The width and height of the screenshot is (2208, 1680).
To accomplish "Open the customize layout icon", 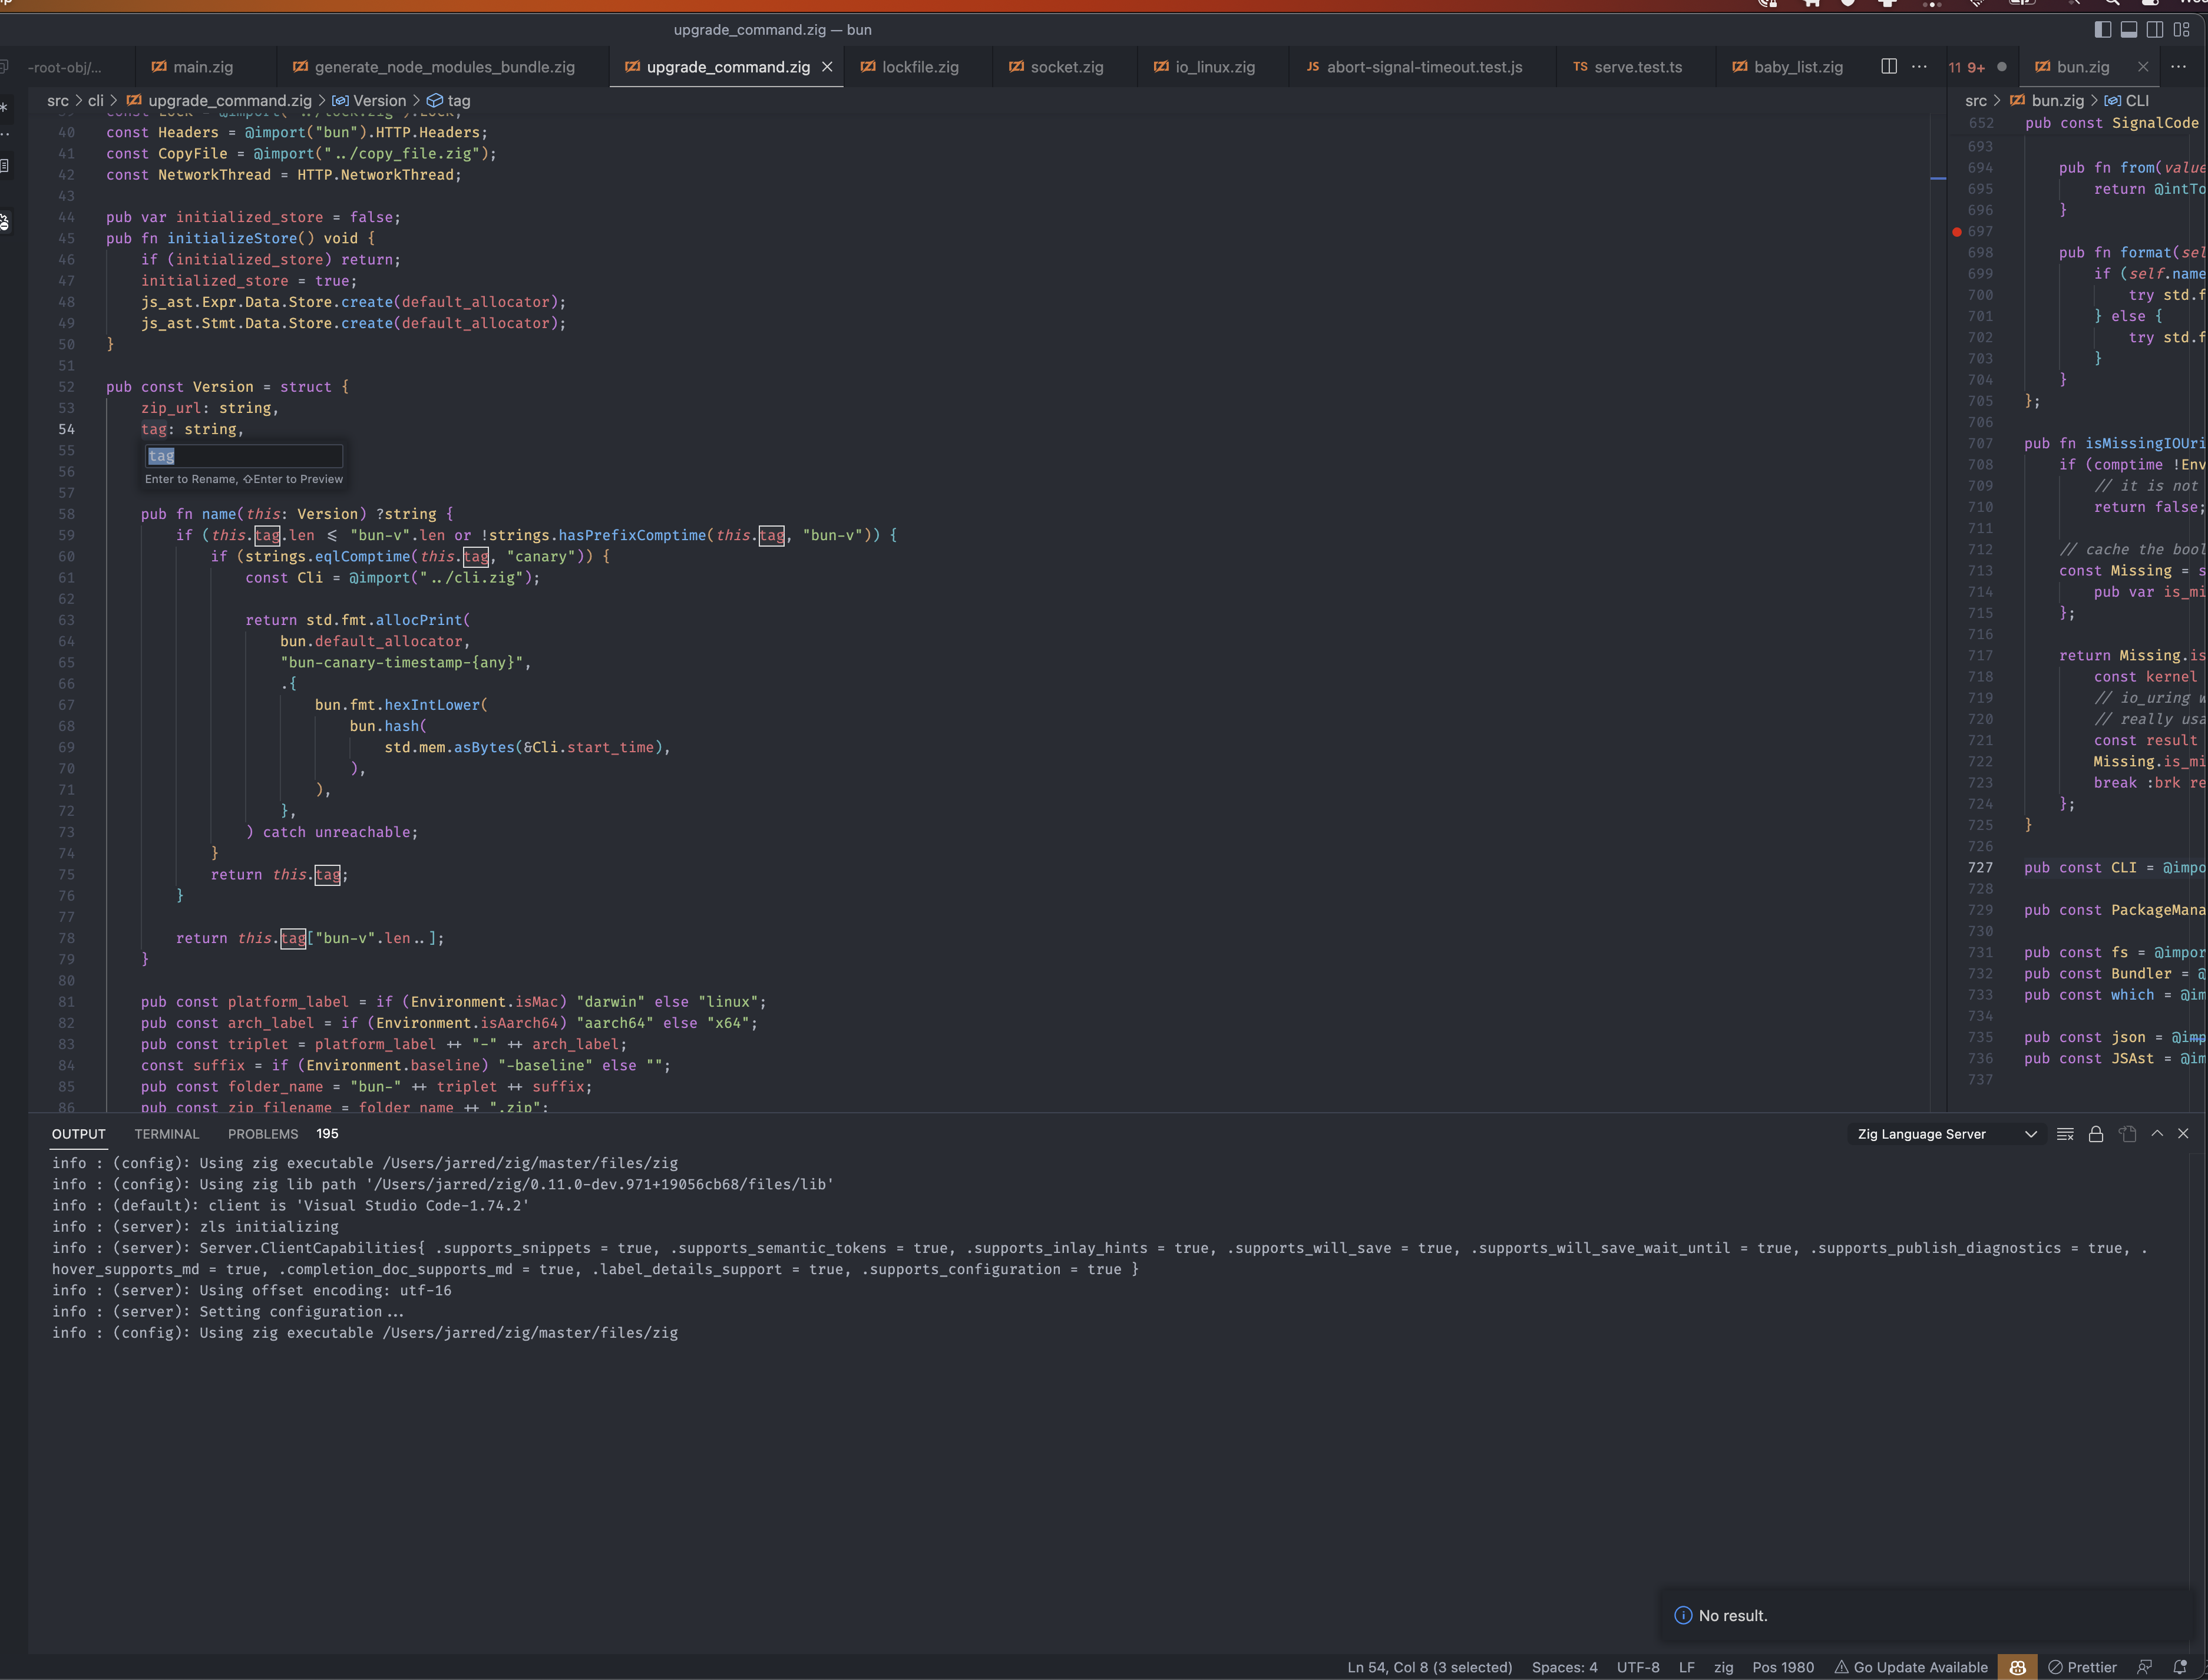I will tap(2182, 30).
